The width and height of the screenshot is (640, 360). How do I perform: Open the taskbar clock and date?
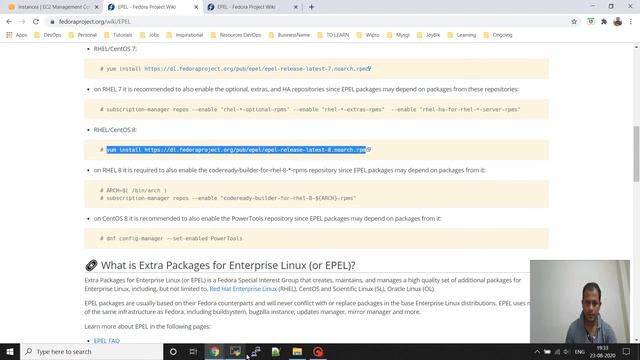click(602, 352)
